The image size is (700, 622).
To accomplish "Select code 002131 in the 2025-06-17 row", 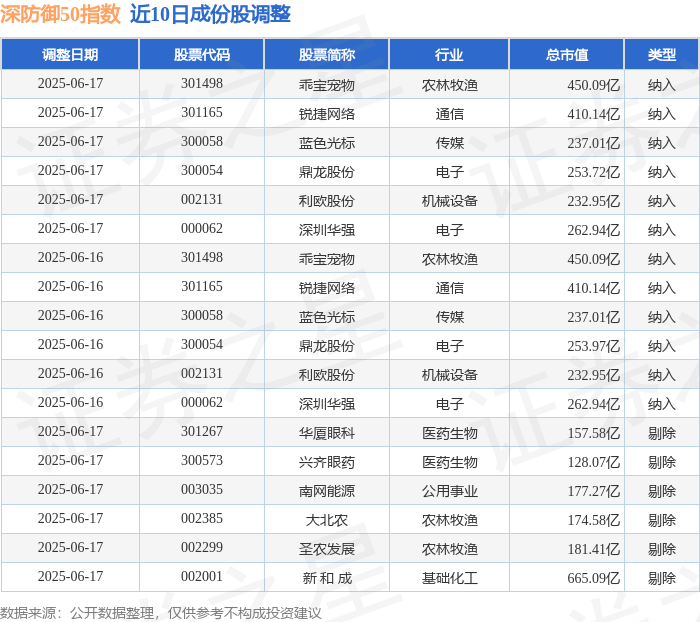I will click(x=202, y=199).
